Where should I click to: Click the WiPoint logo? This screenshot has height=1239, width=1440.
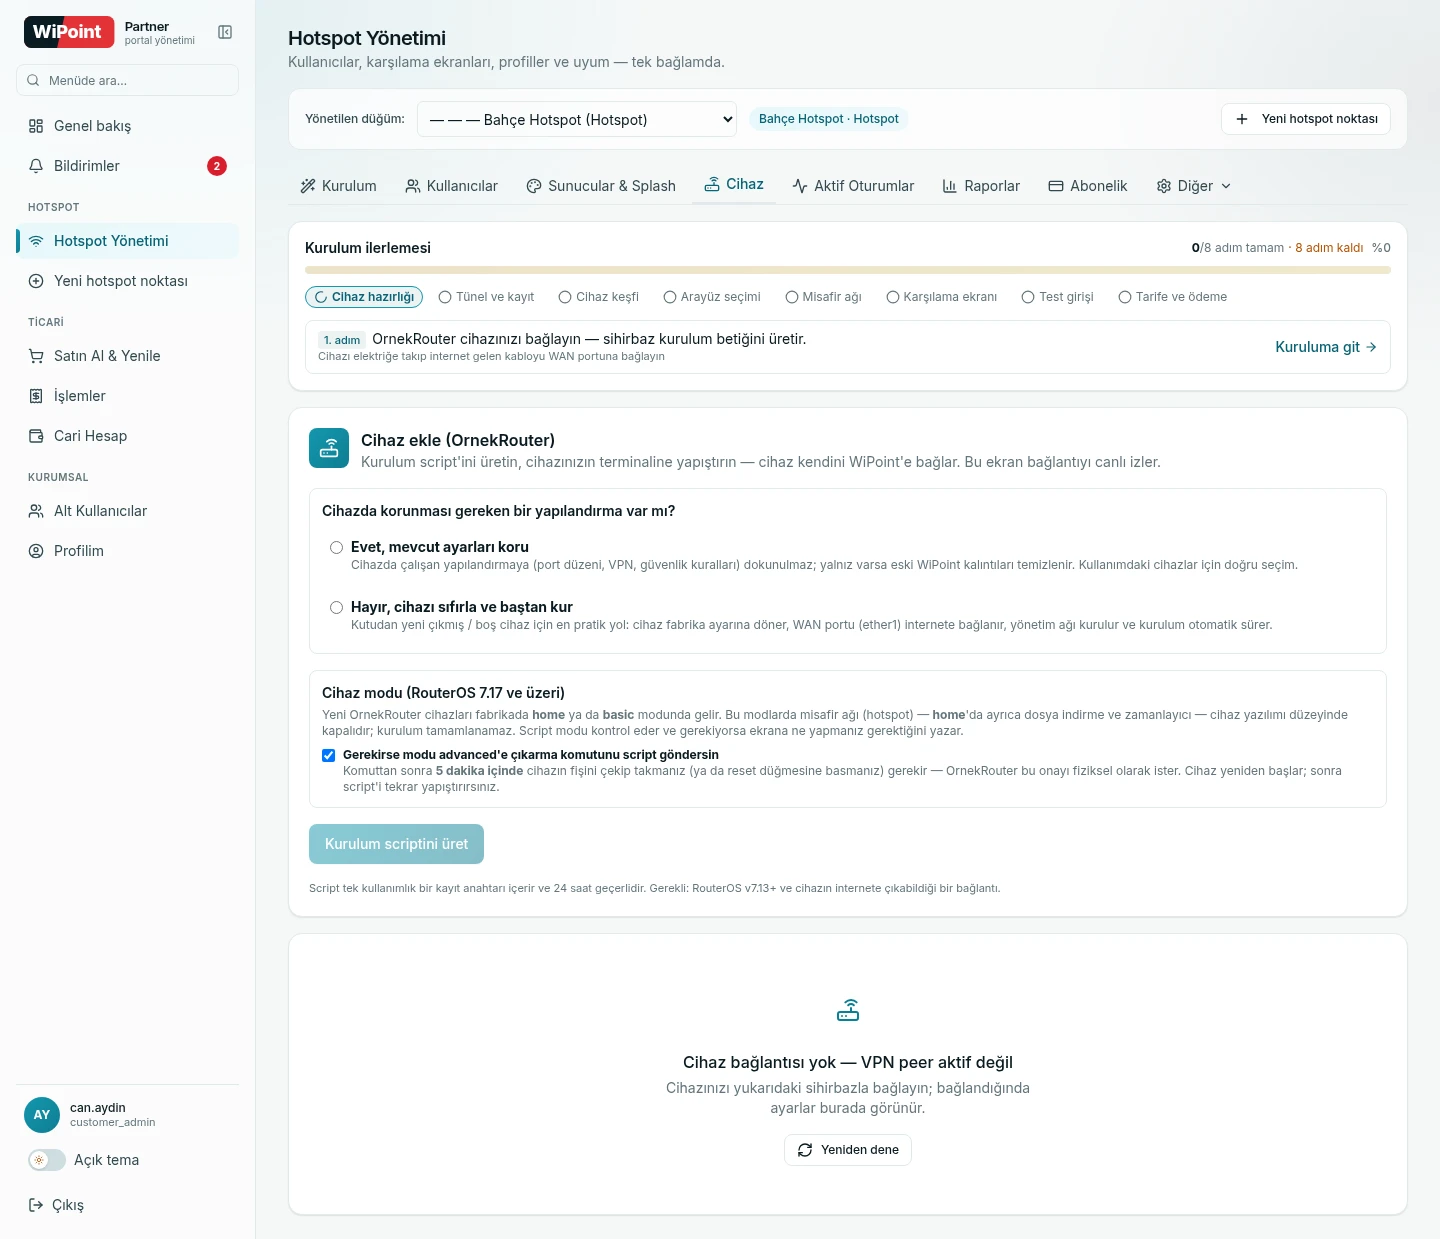69,32
